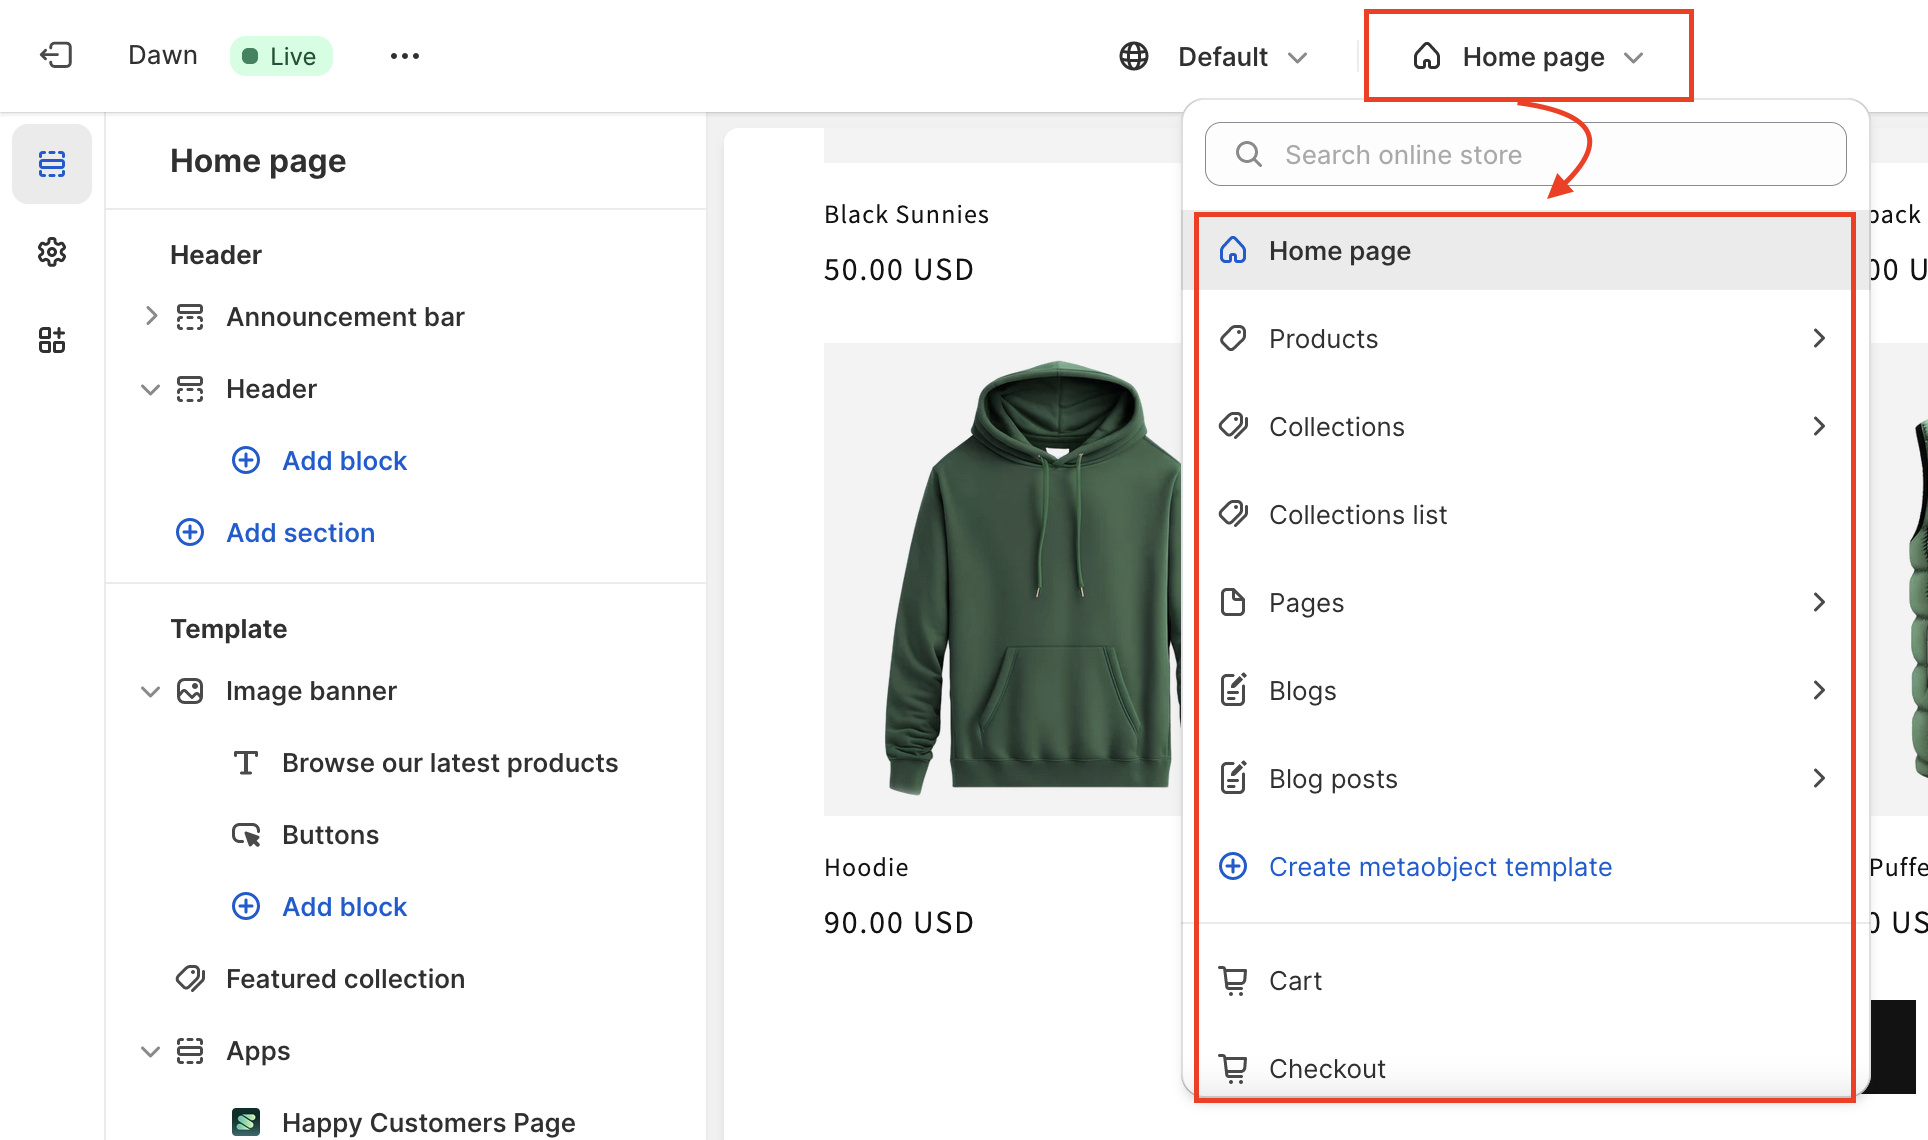Screen dimensions: 1928x1140
Task: Click the exit editor icon
Action: coord(56,55)
